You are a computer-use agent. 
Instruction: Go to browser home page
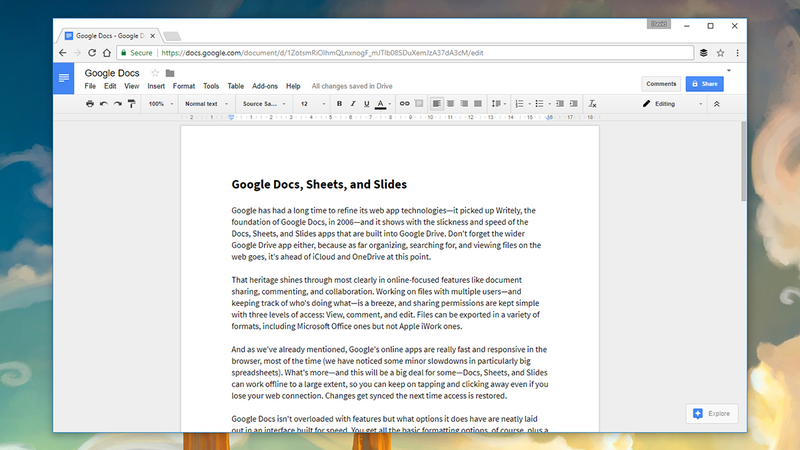point(107,53)
